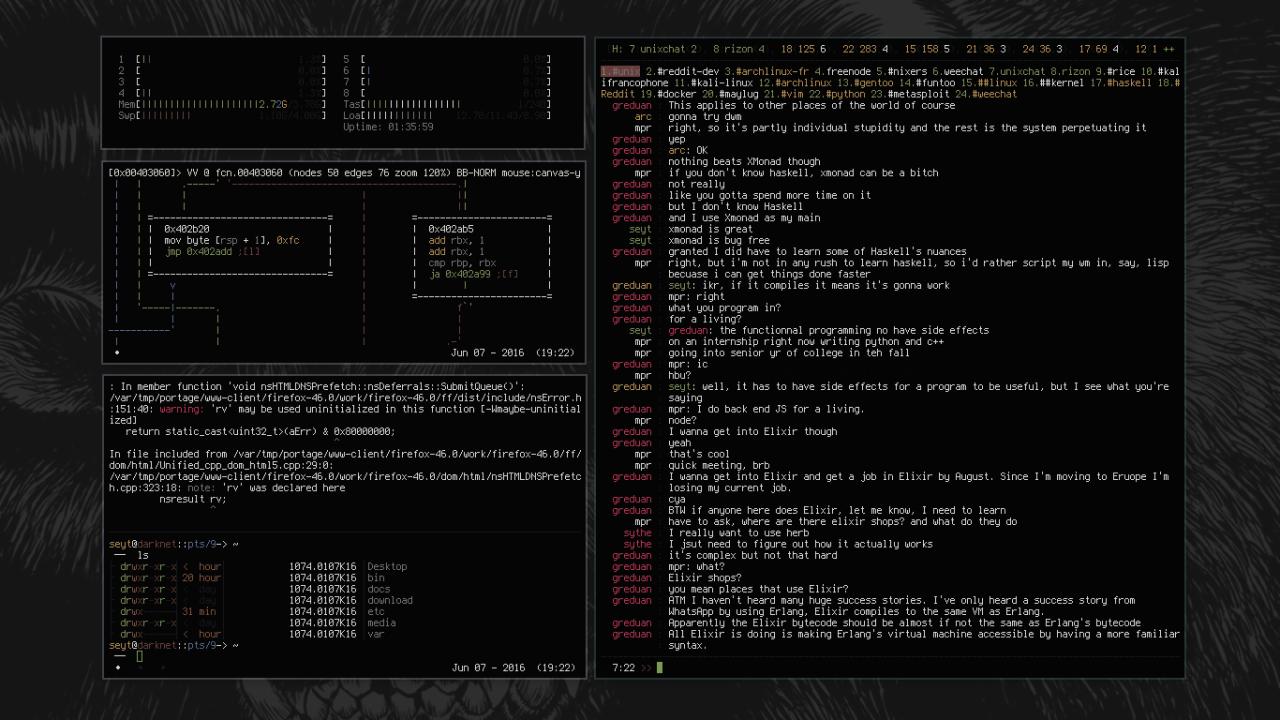Screen dimensions: 1280x720
Task: Click the message 'quick meeting, brb'
Action: pyautogui.click(x=719, y=465)
